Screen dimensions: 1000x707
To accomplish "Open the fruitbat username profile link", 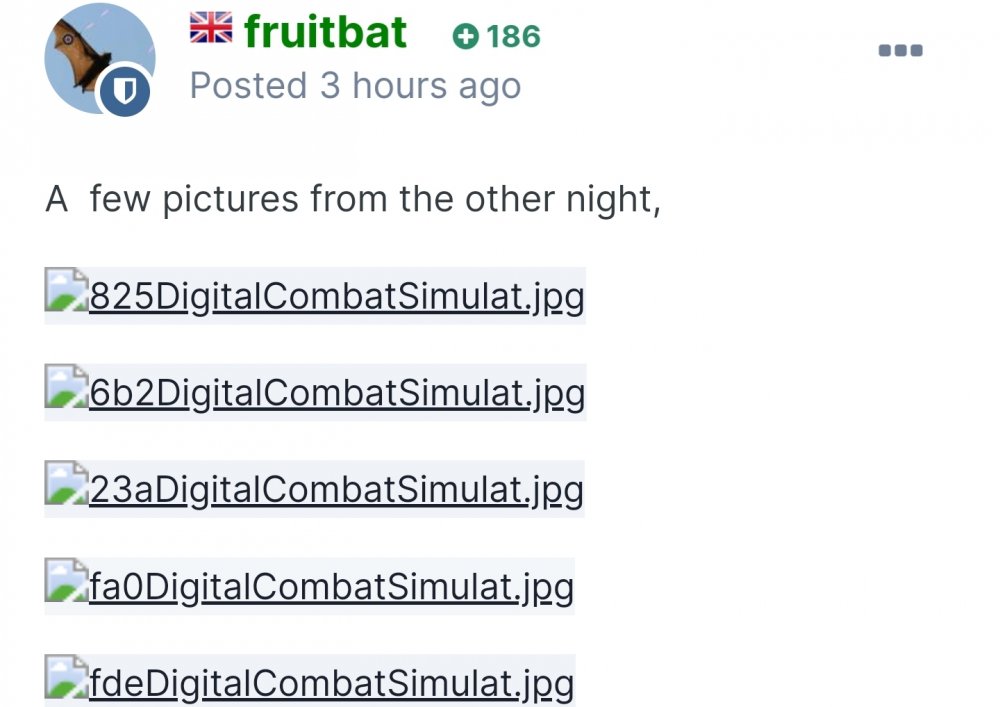I will click(x=326, y=32).
